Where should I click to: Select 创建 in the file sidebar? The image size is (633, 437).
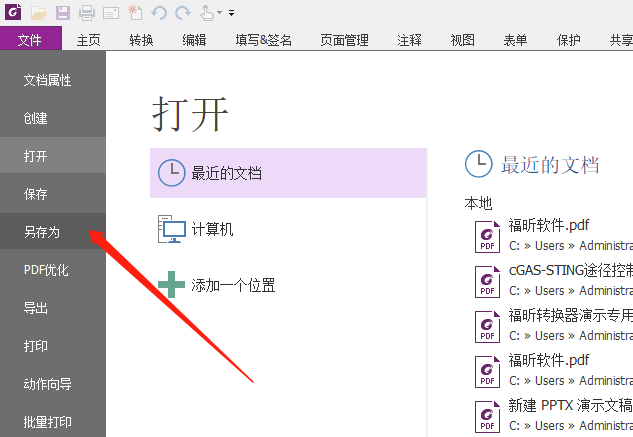coord(53,118)
